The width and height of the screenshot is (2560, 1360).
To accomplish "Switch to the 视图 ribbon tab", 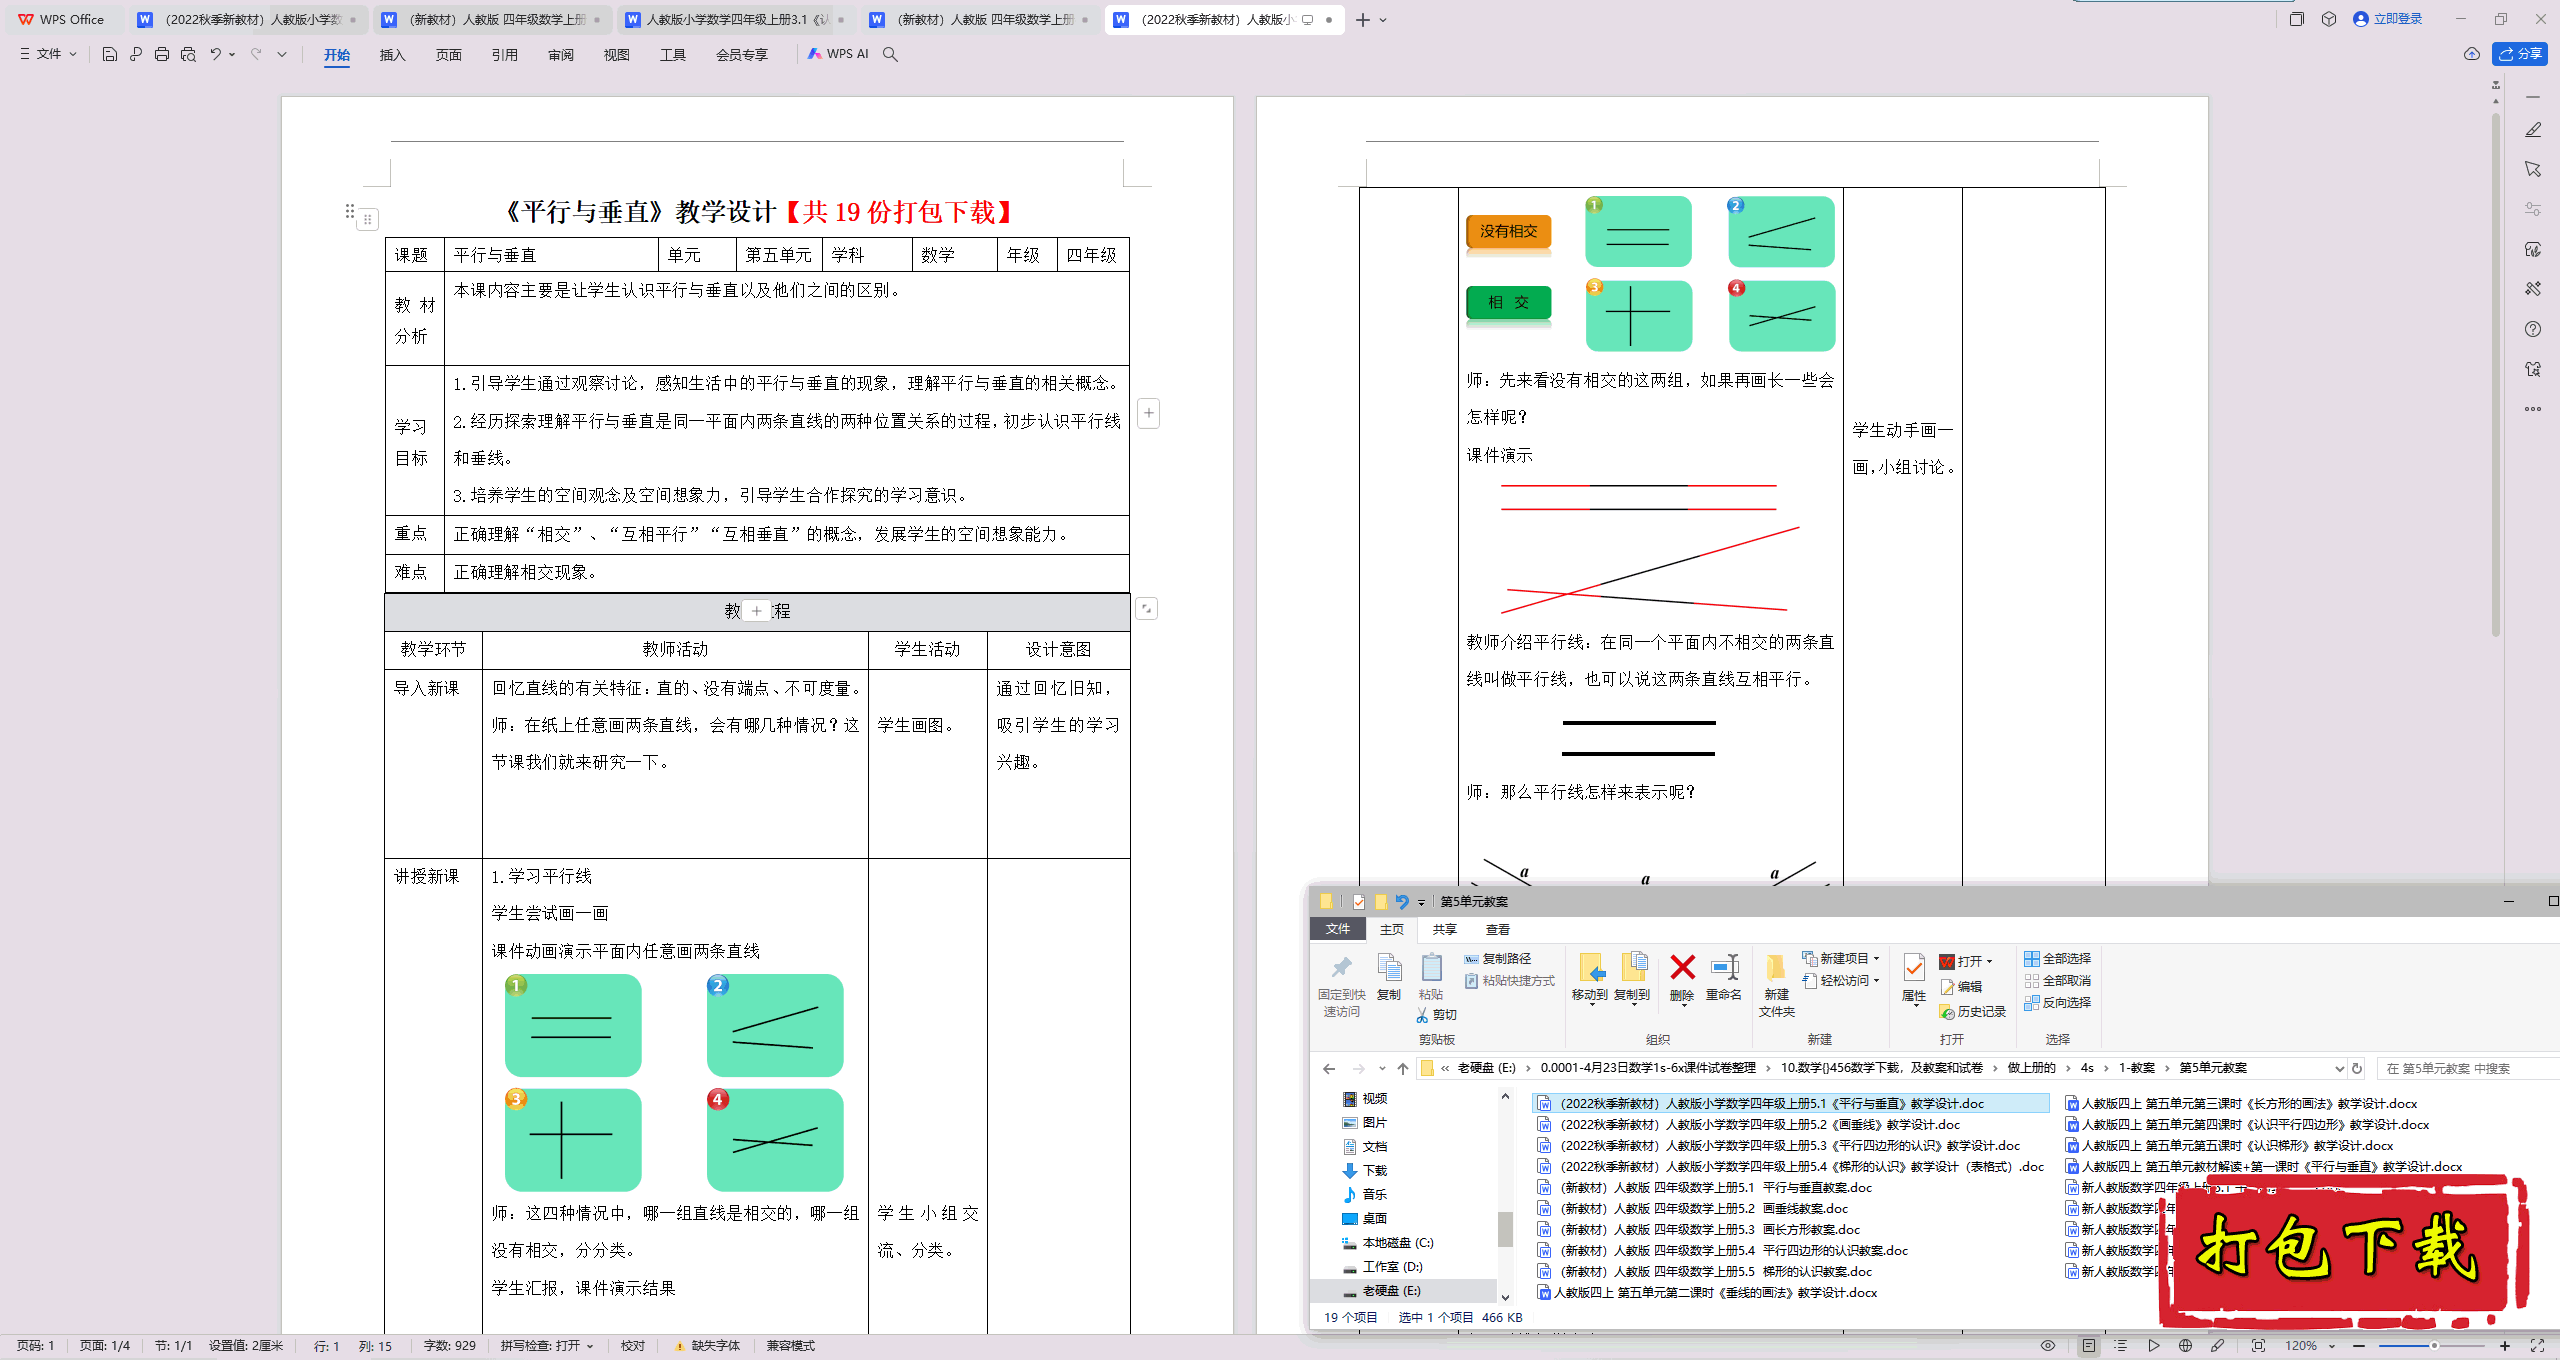I will click(x=616, y=55).
